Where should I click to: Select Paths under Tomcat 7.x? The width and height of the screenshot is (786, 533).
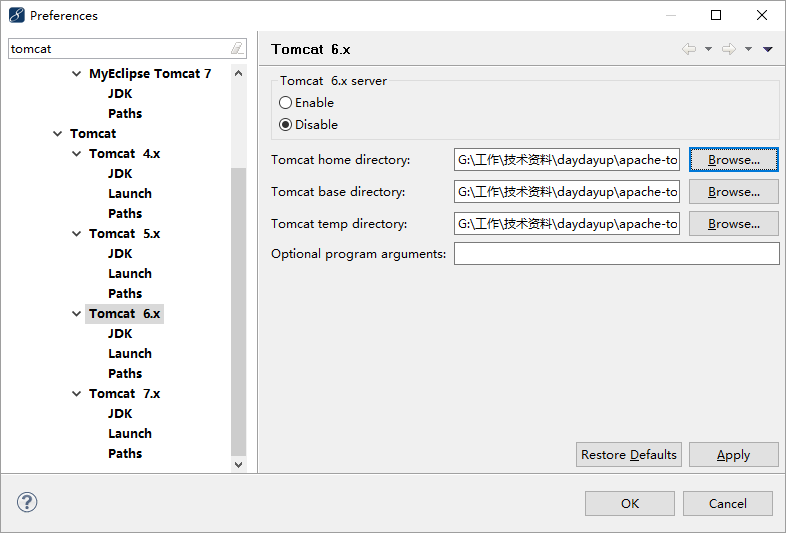coord(125,453)
